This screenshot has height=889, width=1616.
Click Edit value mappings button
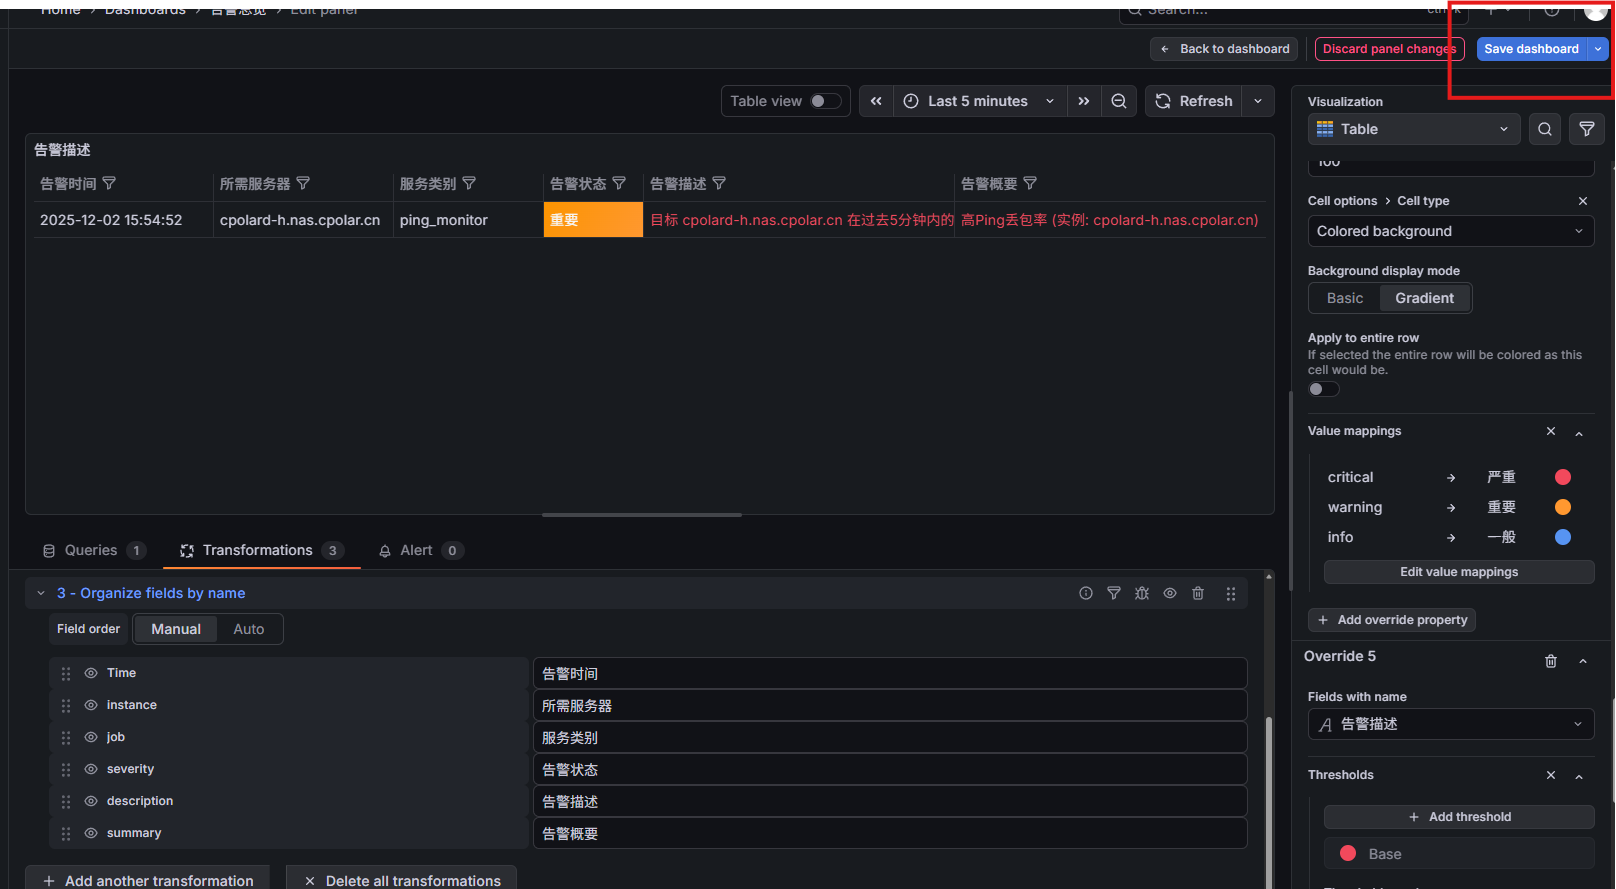pos(1458,572)
